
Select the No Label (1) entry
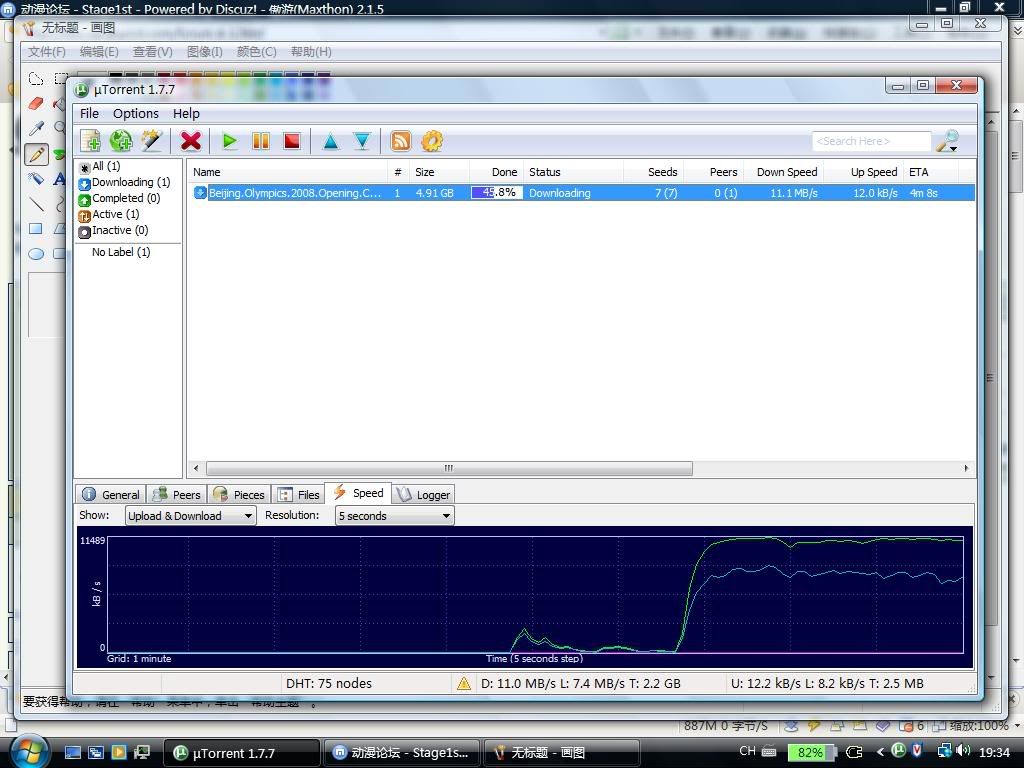(x=121, y=252)
